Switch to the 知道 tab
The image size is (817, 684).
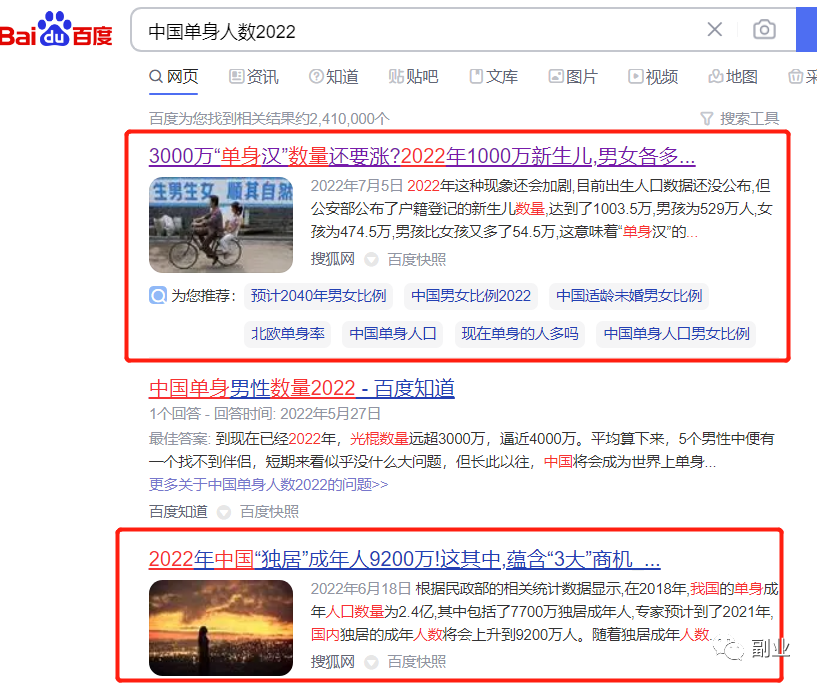point(333,77)
